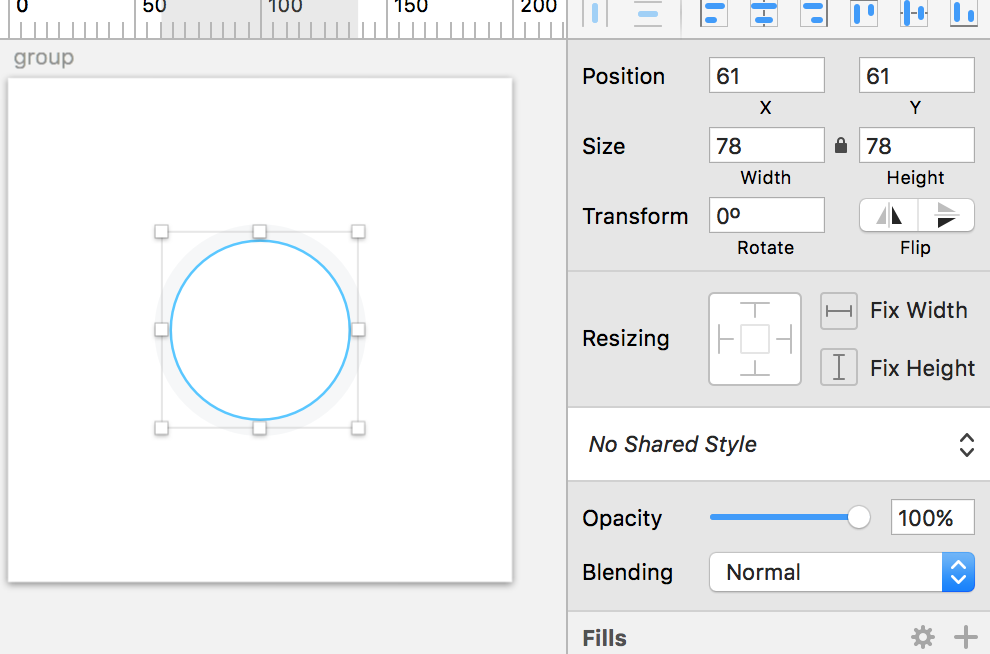Click the top-left resize handle
The image size is (990, 654).
click(162, 232)
